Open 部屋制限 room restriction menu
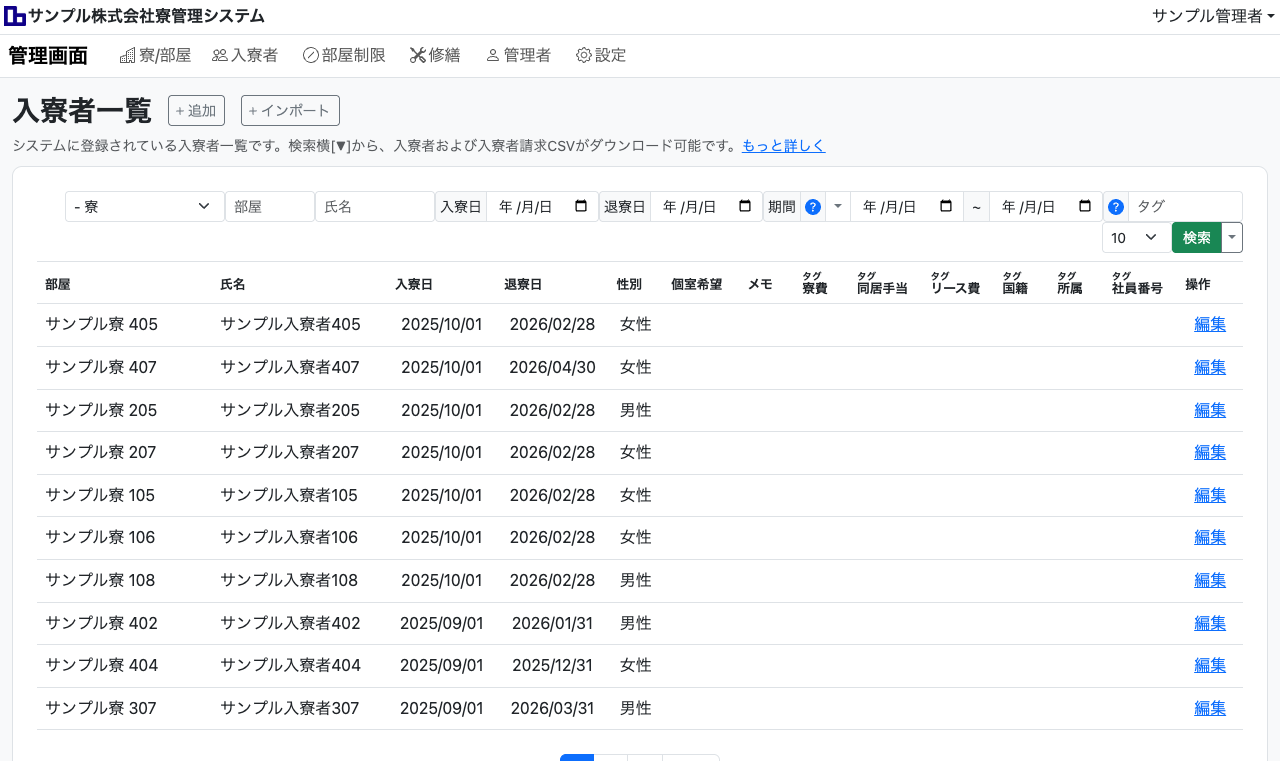The height and width of the screenshot is (761, 1280). [x=344, y=56]
